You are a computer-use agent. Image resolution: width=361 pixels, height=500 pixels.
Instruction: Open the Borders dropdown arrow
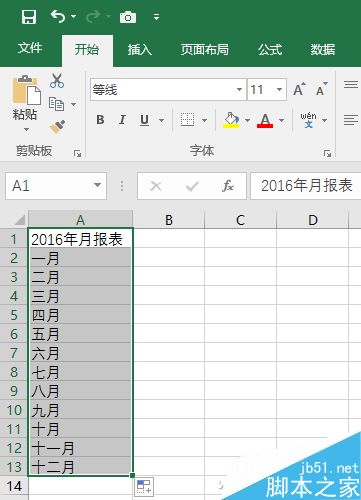pyautogui.click(x=205, y=120)
